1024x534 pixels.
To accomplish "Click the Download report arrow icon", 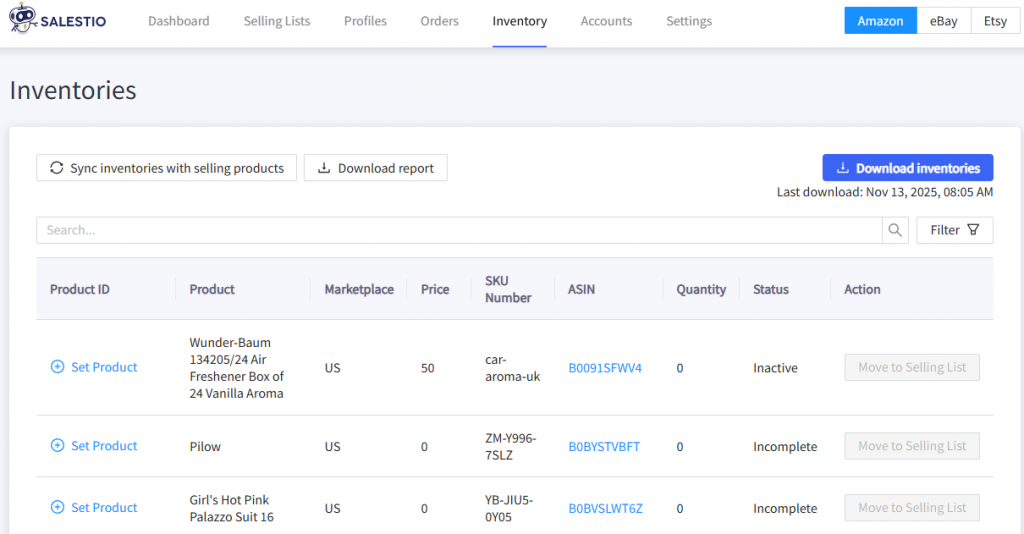I will [324, 168].
